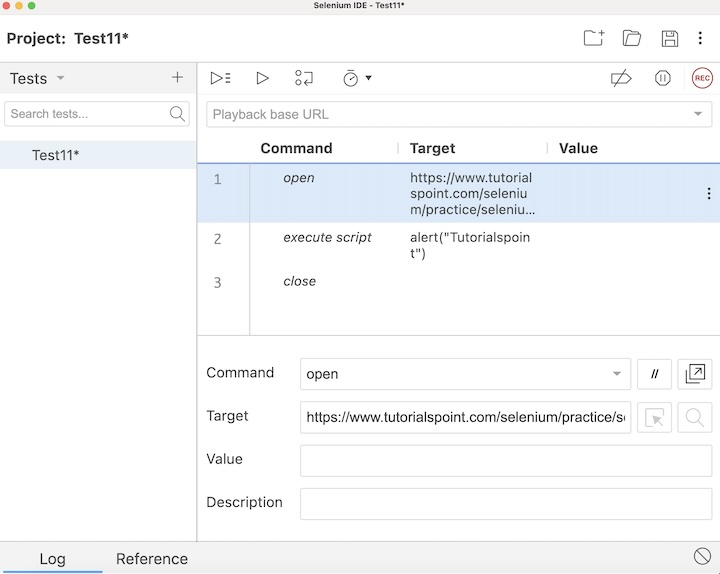Click the Run all tests icon

tap(221, 78)
